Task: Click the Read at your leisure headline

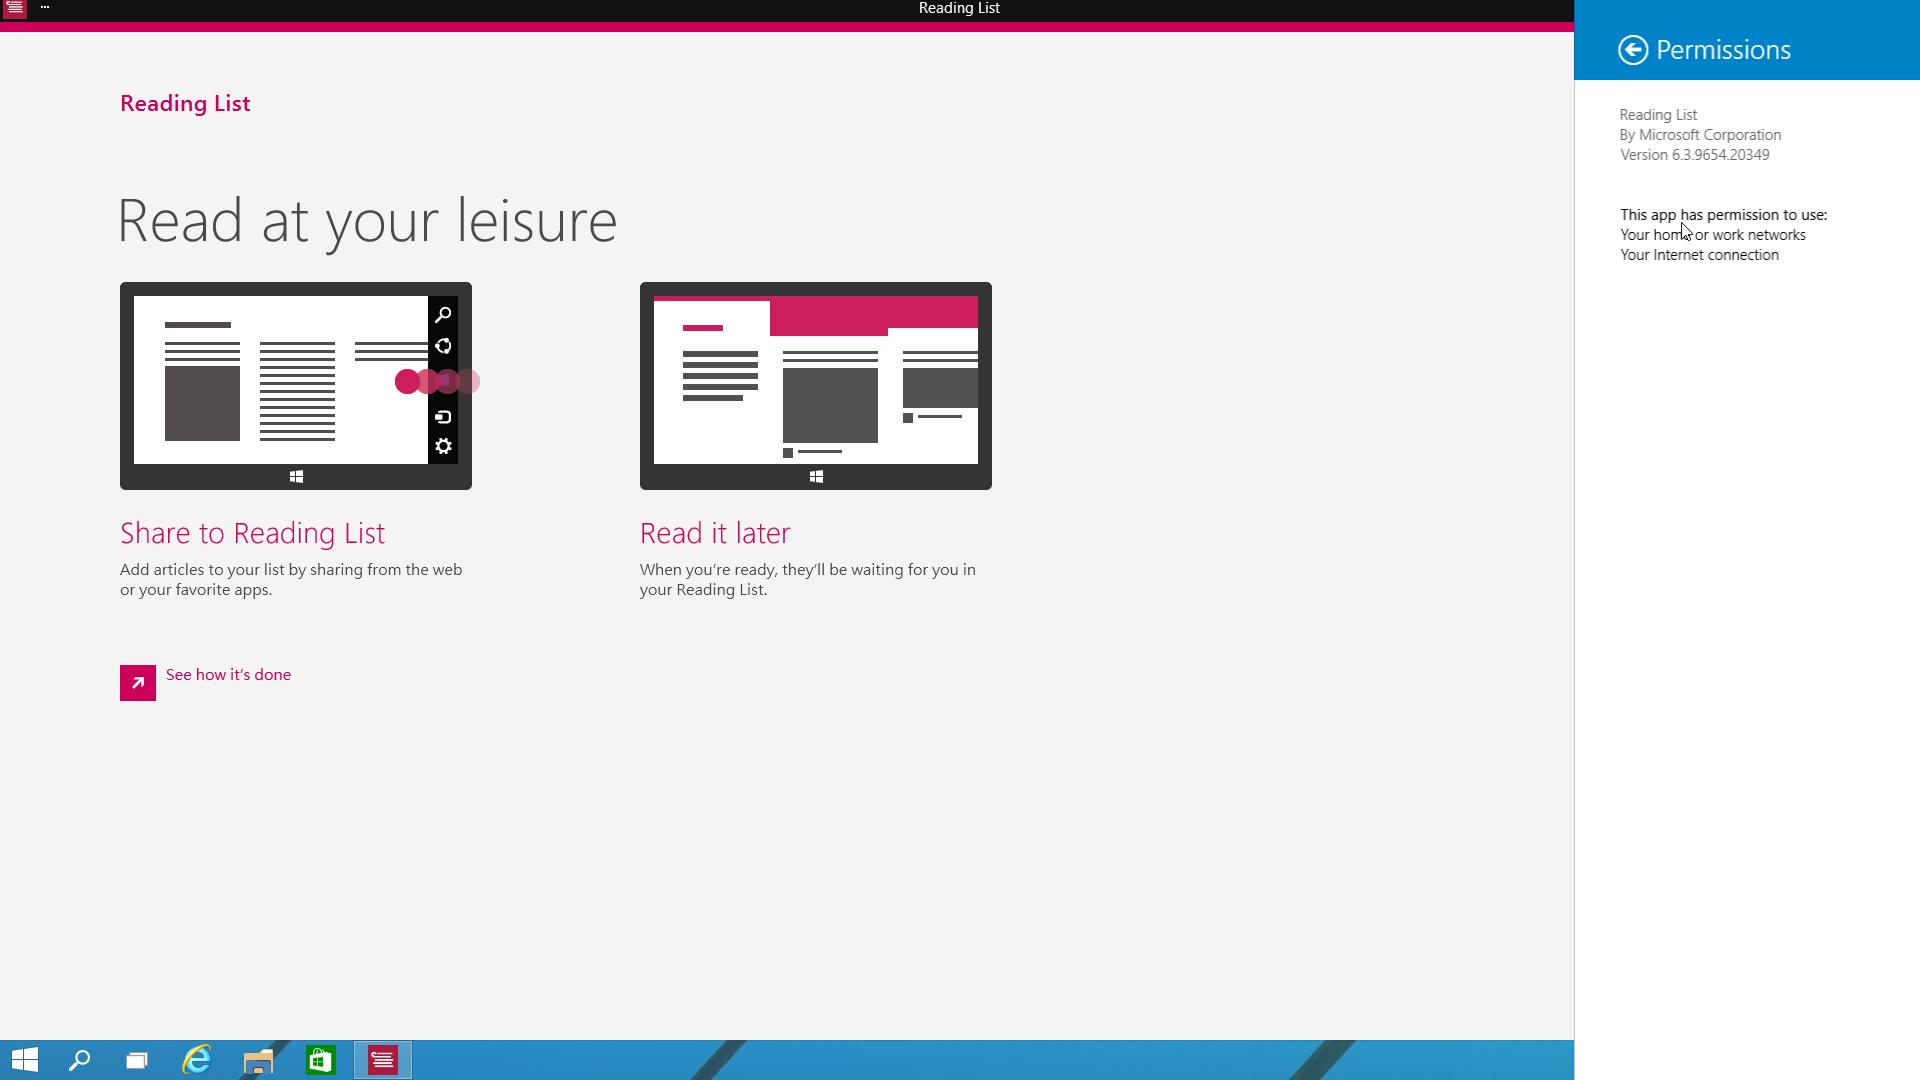Action: [x=367, y=221]
